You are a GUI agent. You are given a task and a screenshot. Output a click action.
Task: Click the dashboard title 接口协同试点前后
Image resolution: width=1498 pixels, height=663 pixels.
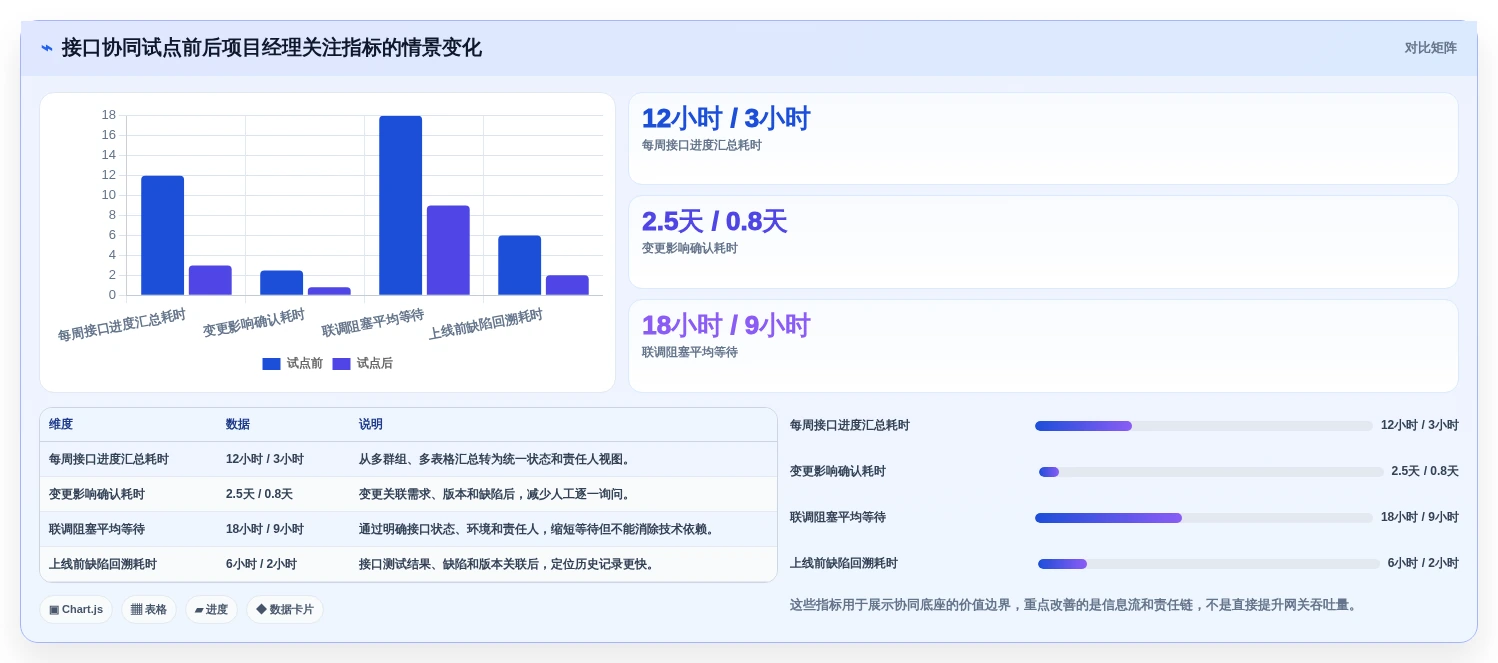pos(271,48)
